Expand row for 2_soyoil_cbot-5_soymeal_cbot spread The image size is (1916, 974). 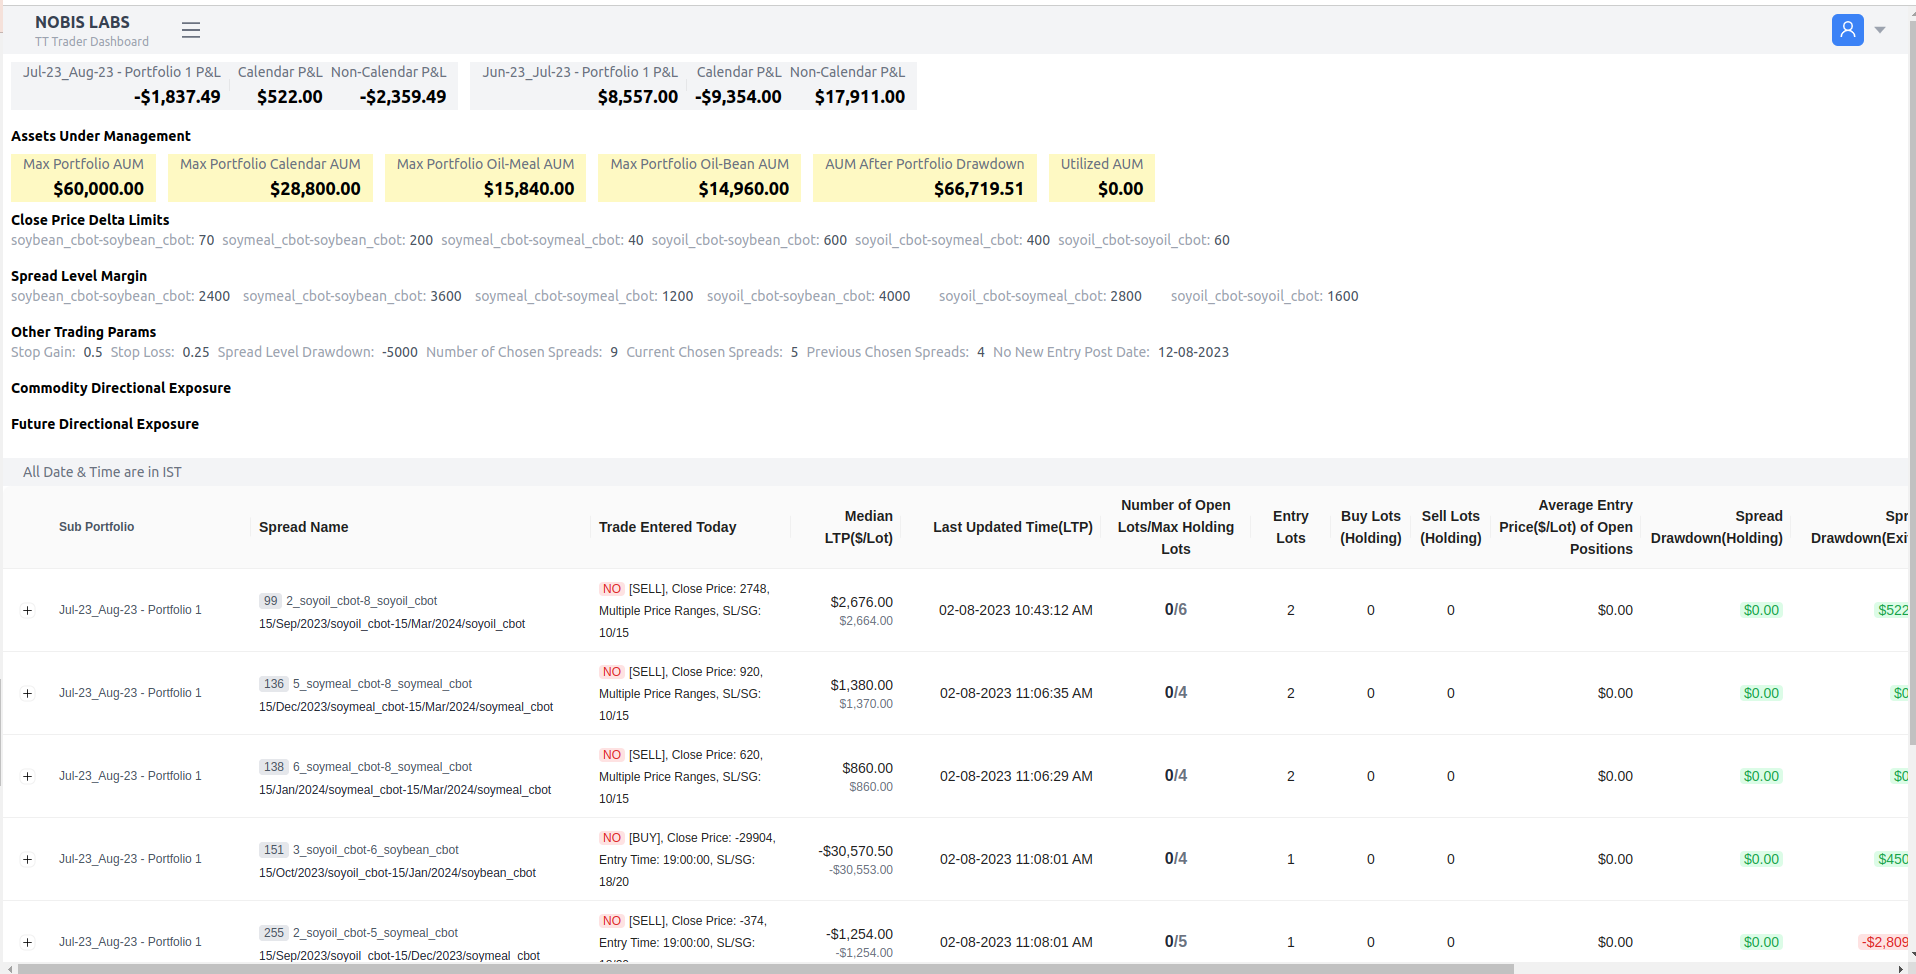[x=28, y=942]
